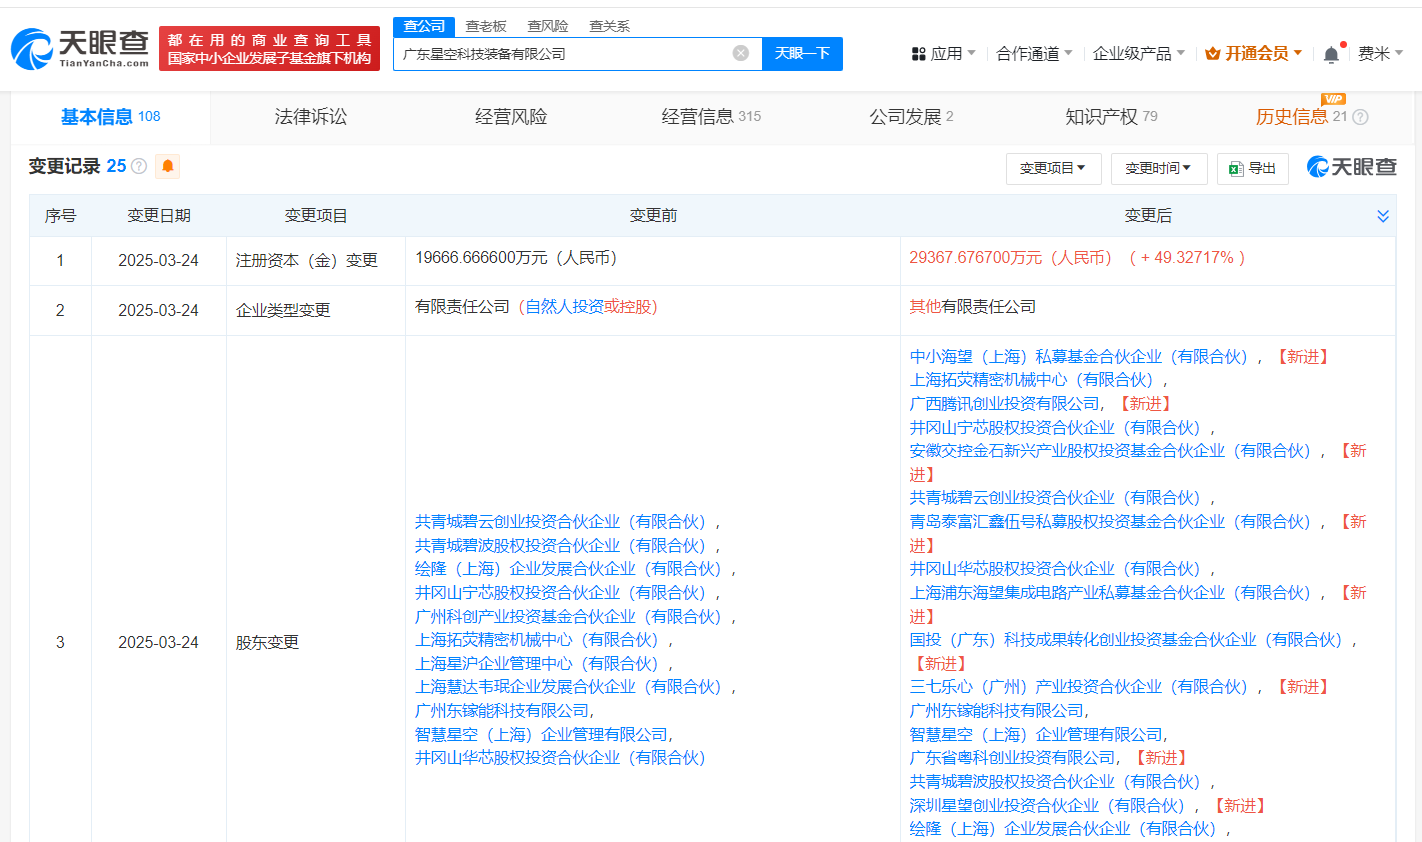
Task: Click the help icon beside 变更记录 25
Action: pos(139,166)
